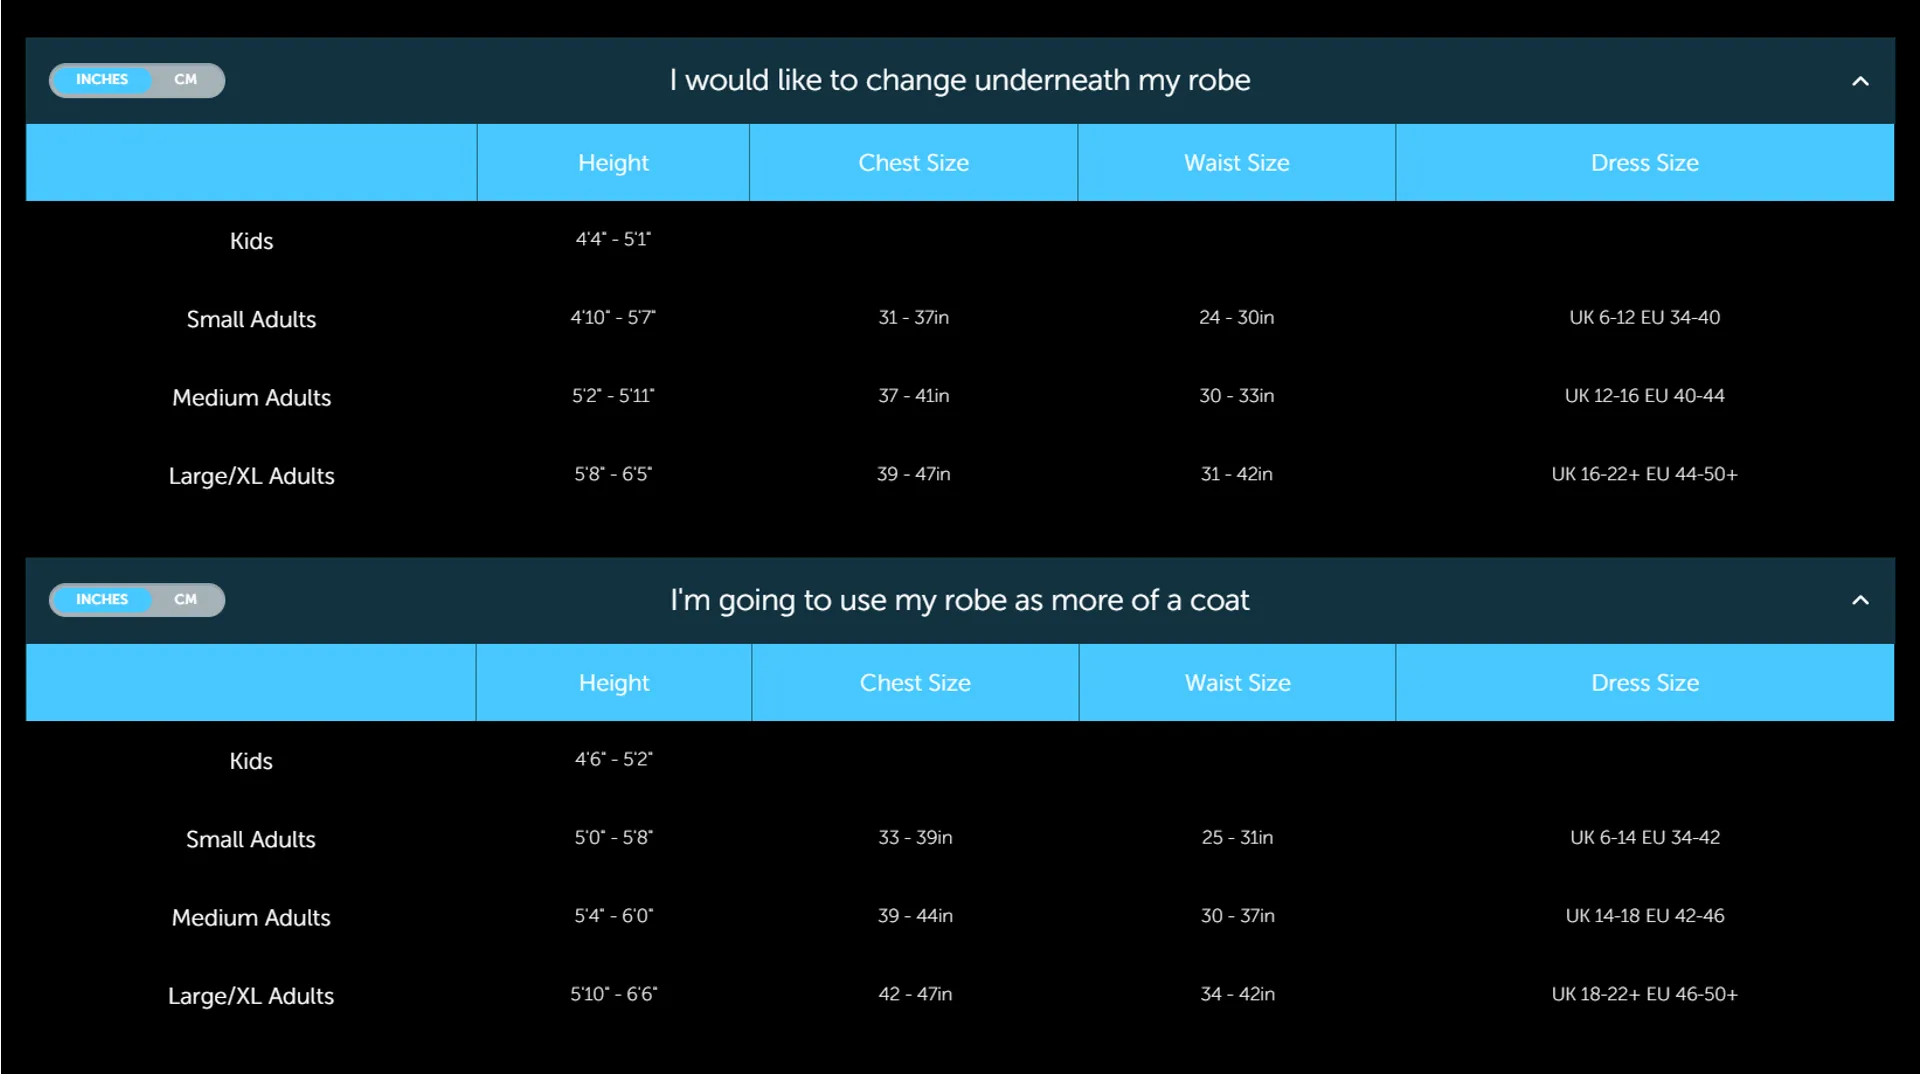Click the Height column header in top table
The height and width of the screenshot is (1074, 1920).
point(613,163)
